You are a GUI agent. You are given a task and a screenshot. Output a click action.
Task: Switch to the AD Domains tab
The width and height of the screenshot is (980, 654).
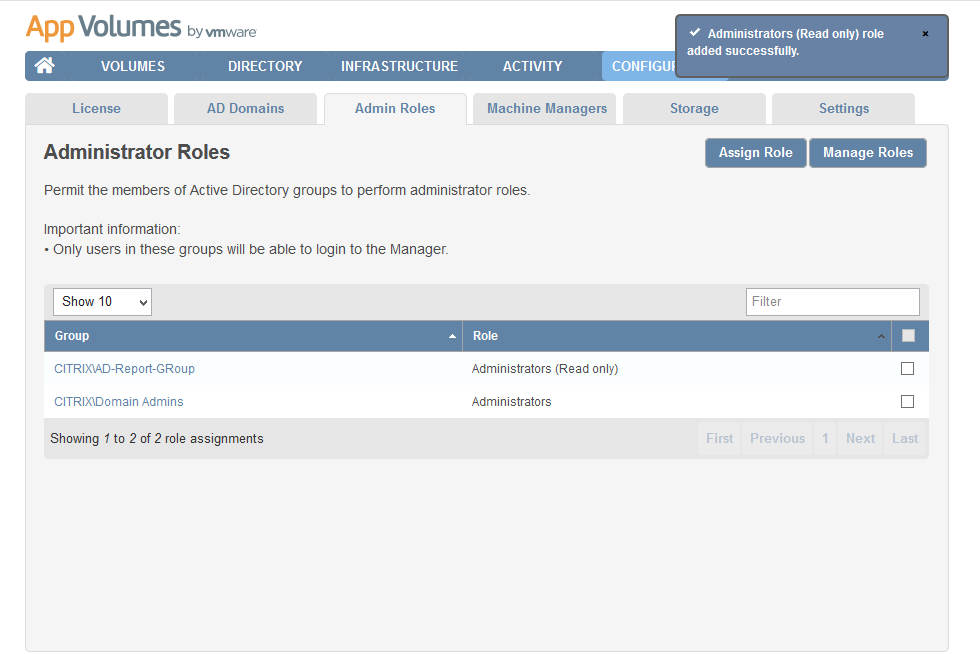246,109
